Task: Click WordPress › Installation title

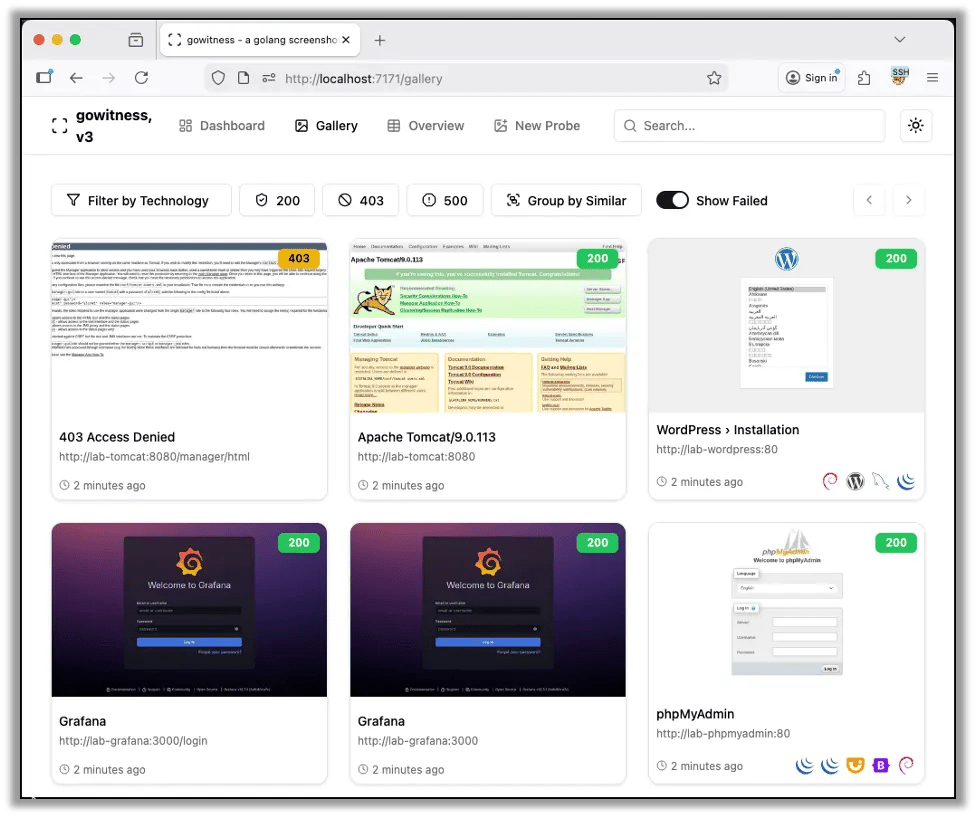Action: 728,430
